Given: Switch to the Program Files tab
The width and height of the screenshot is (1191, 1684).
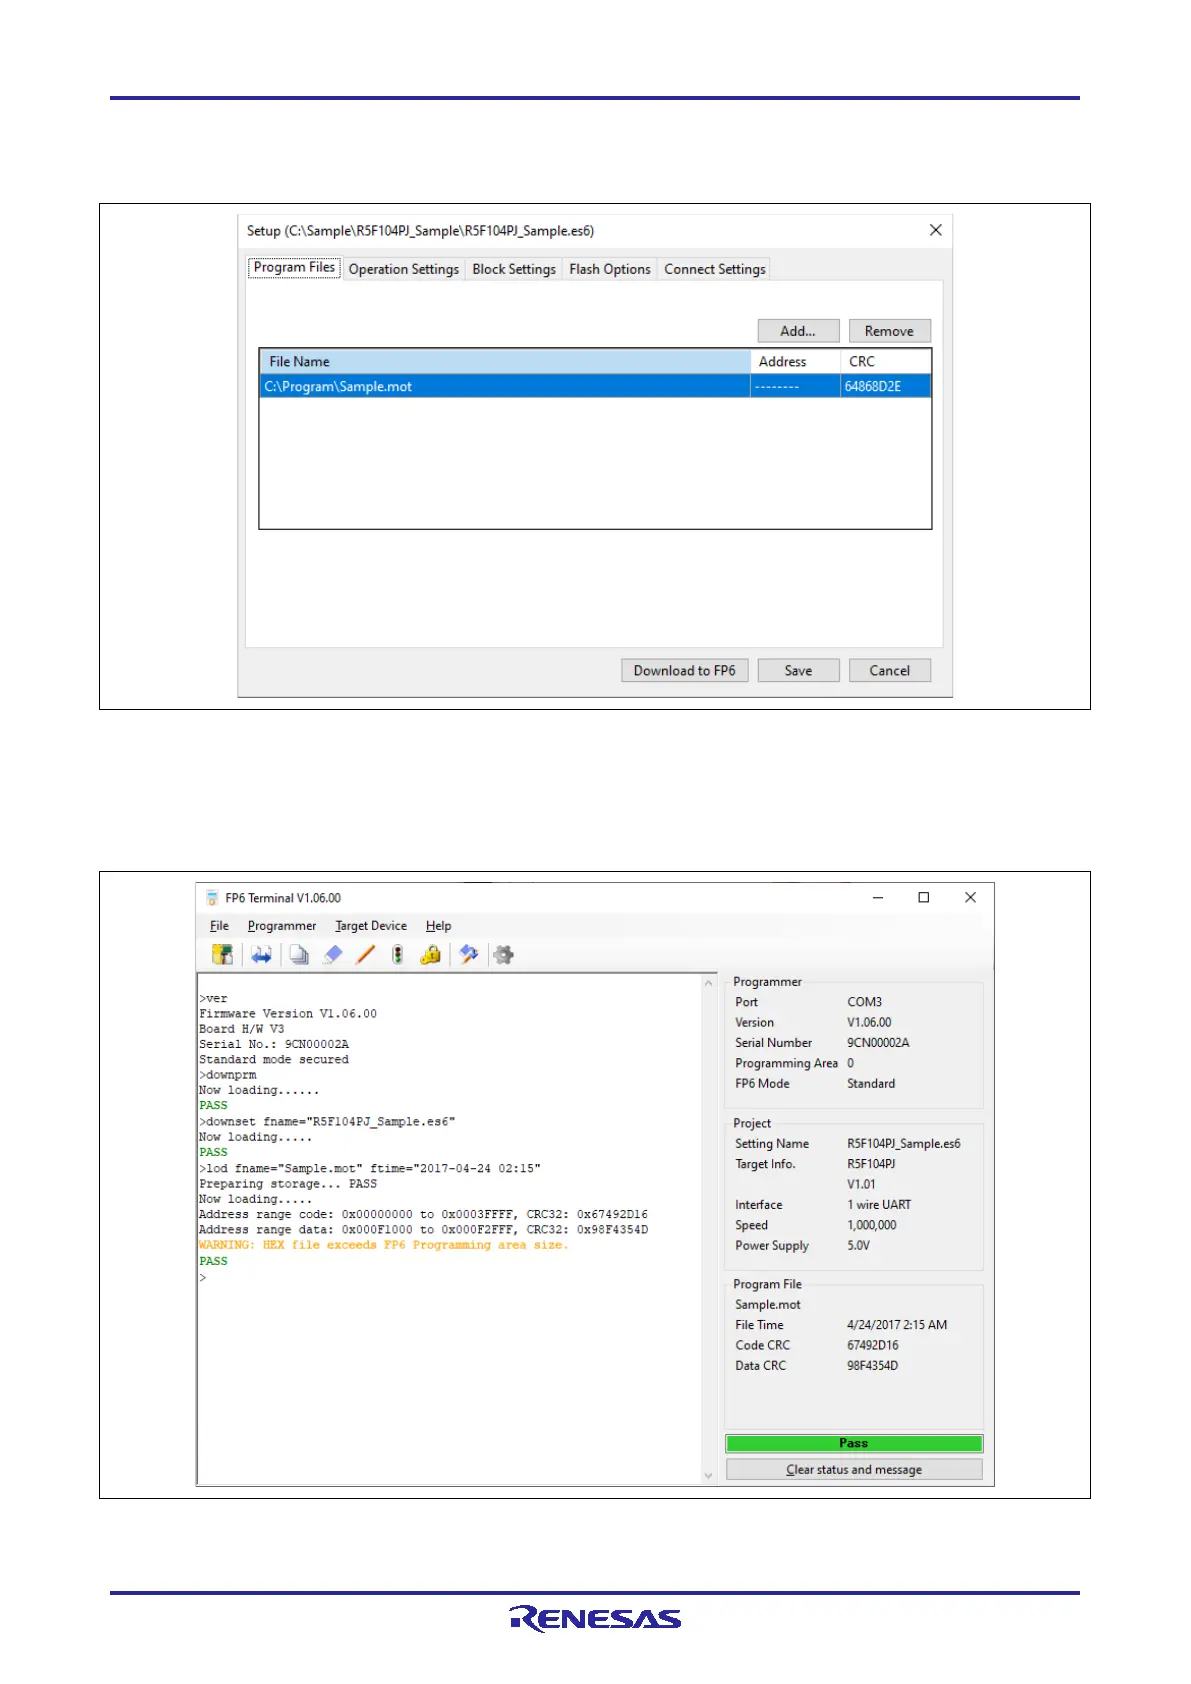Looking at the screenshot, I should click(x=294, y=267).
